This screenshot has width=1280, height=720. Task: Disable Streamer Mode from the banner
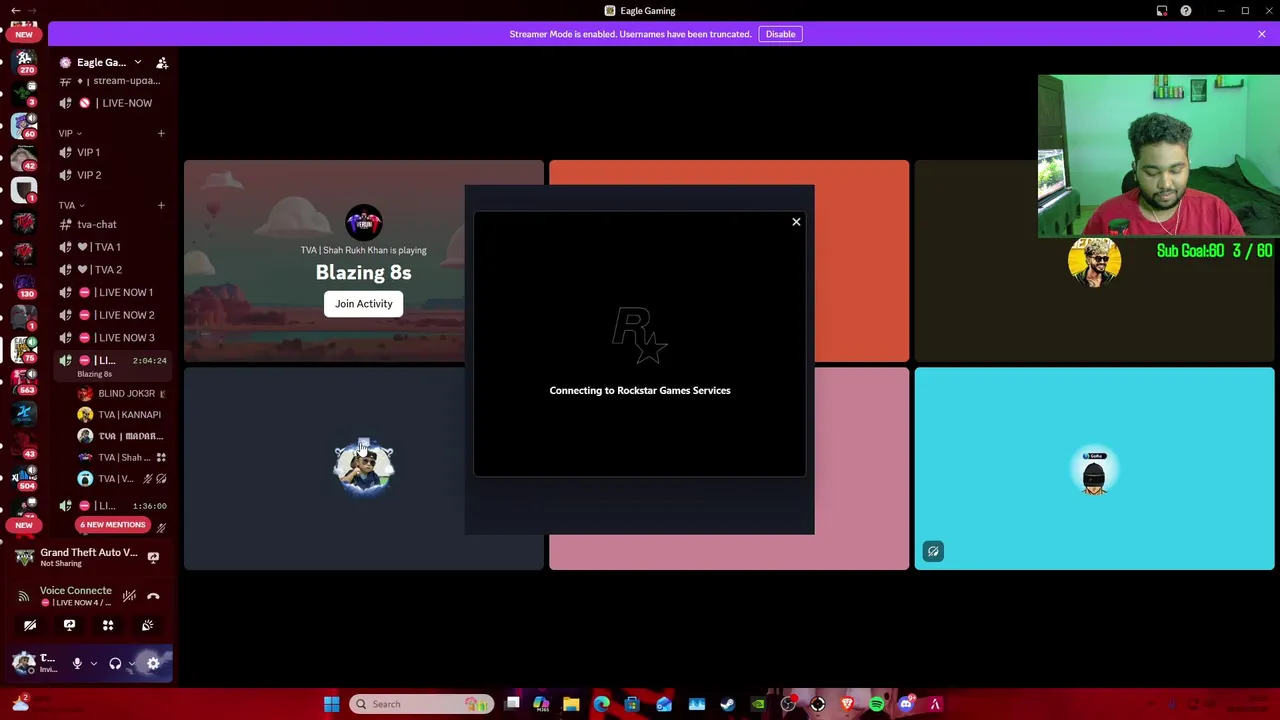pos(780,34)
